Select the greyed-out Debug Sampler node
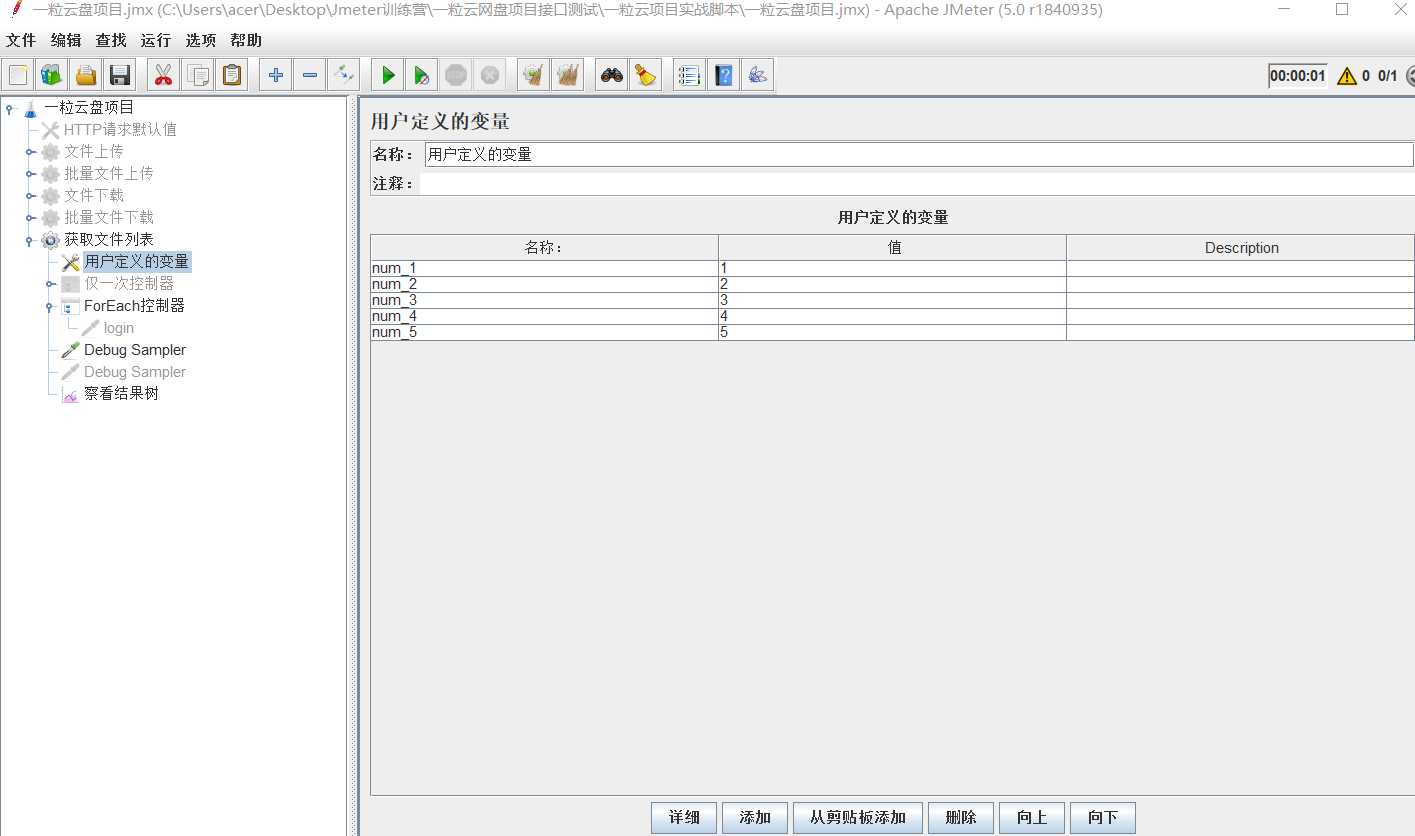 134,372
